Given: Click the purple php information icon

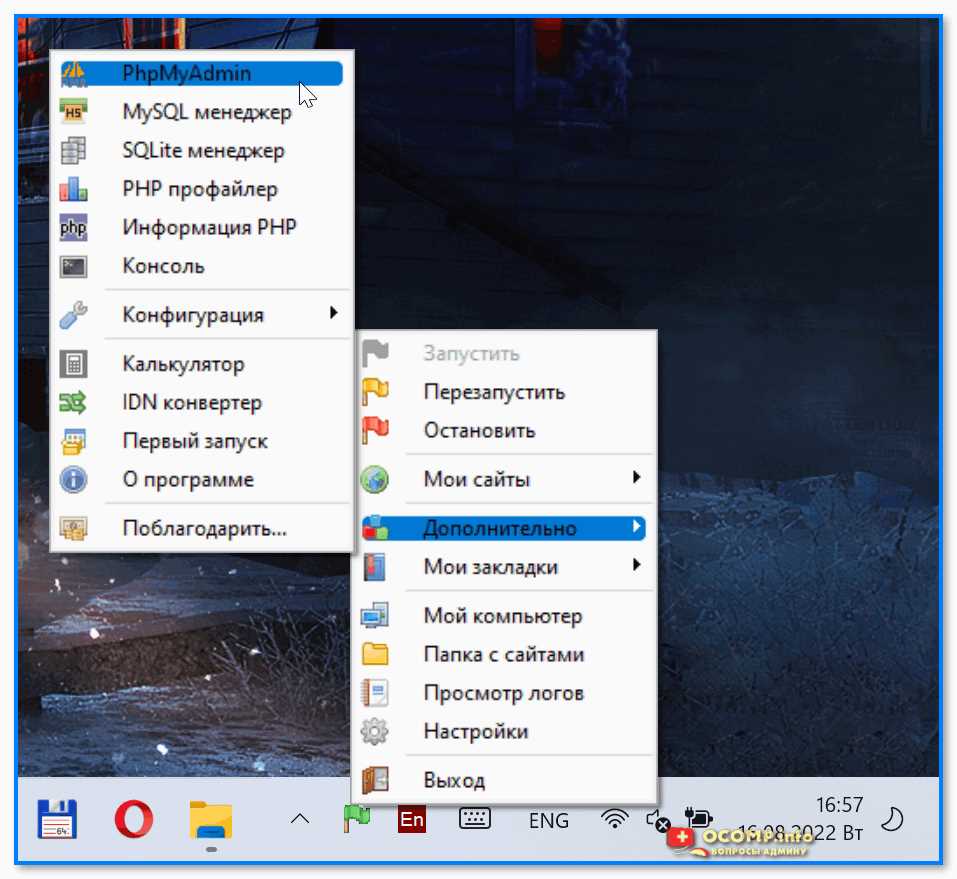Looking at the screenshot, I should pyautogui.click(x=73, y=228).
